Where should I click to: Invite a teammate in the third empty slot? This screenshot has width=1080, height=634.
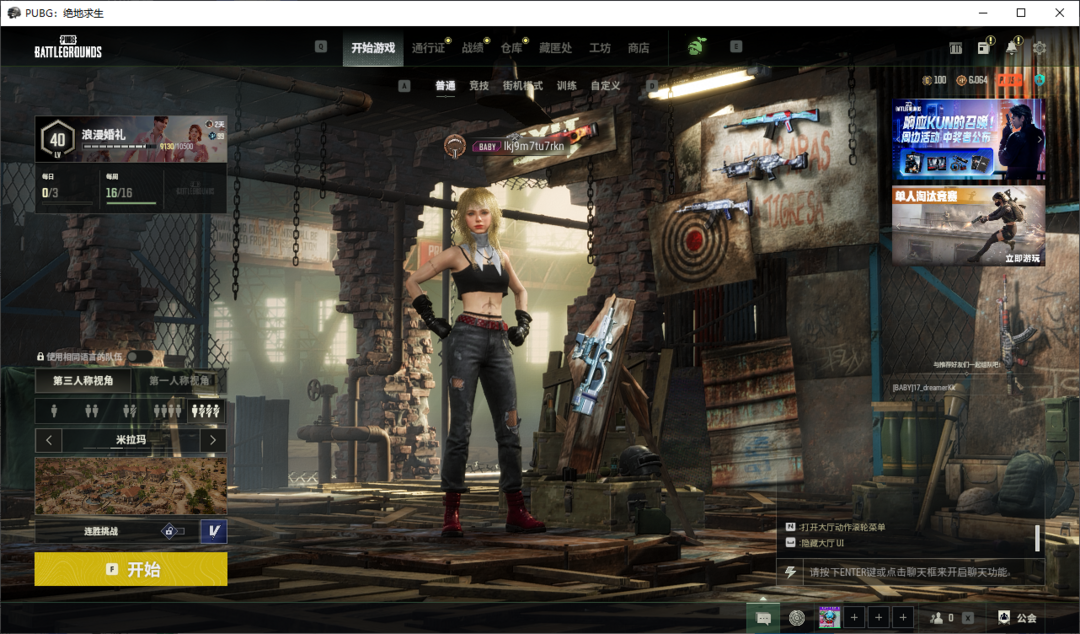click(x=903, y=617)
